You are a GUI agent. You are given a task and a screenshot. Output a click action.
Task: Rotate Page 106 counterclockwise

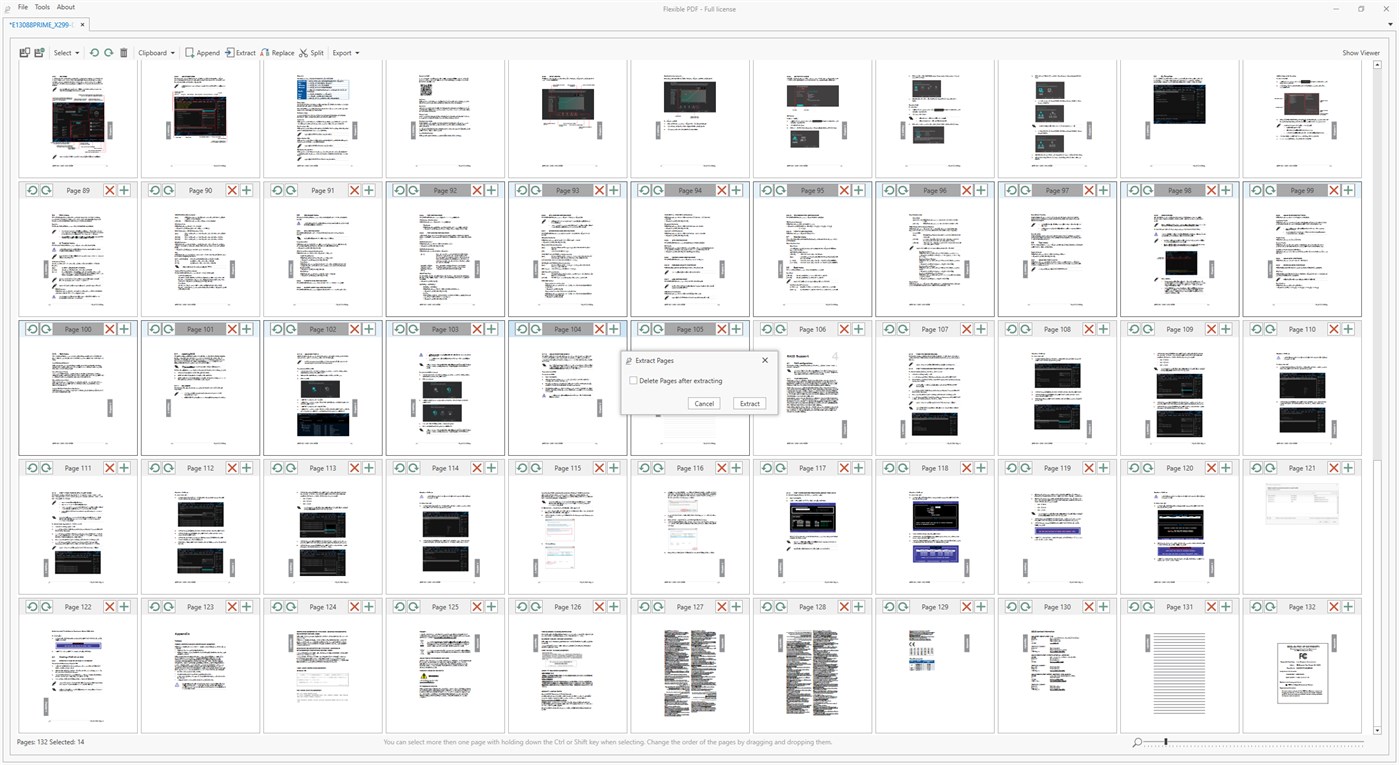[766, 328]
